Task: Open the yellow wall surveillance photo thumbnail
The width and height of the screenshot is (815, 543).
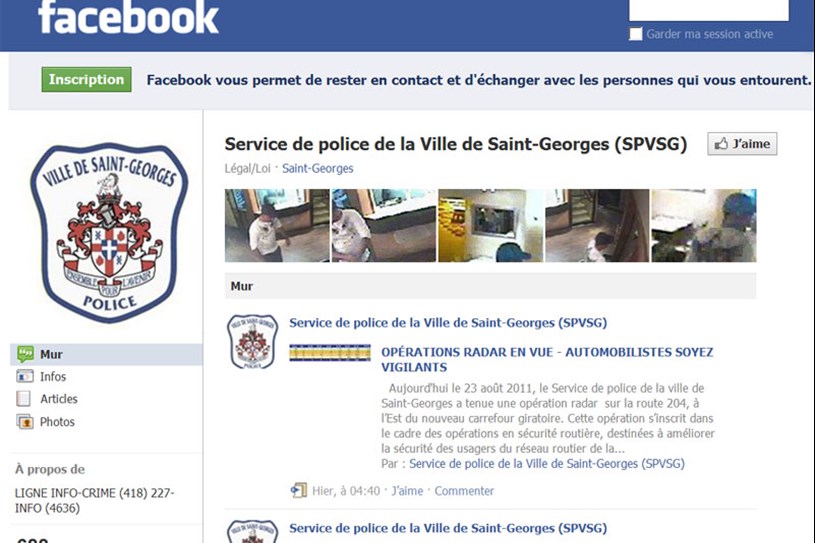Action: pyautogui.click(x=491, y=226)
